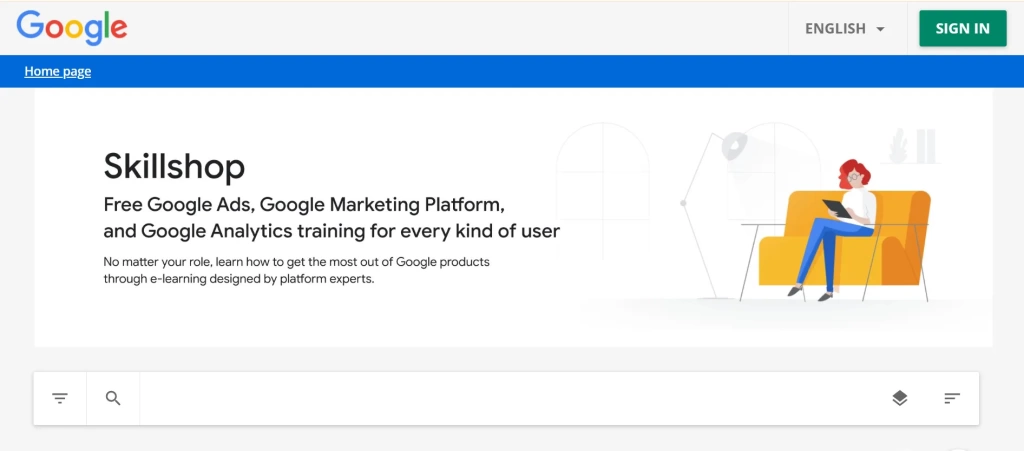
Task: Click the sort icon at bar's end
Action: tap(952, 398)
